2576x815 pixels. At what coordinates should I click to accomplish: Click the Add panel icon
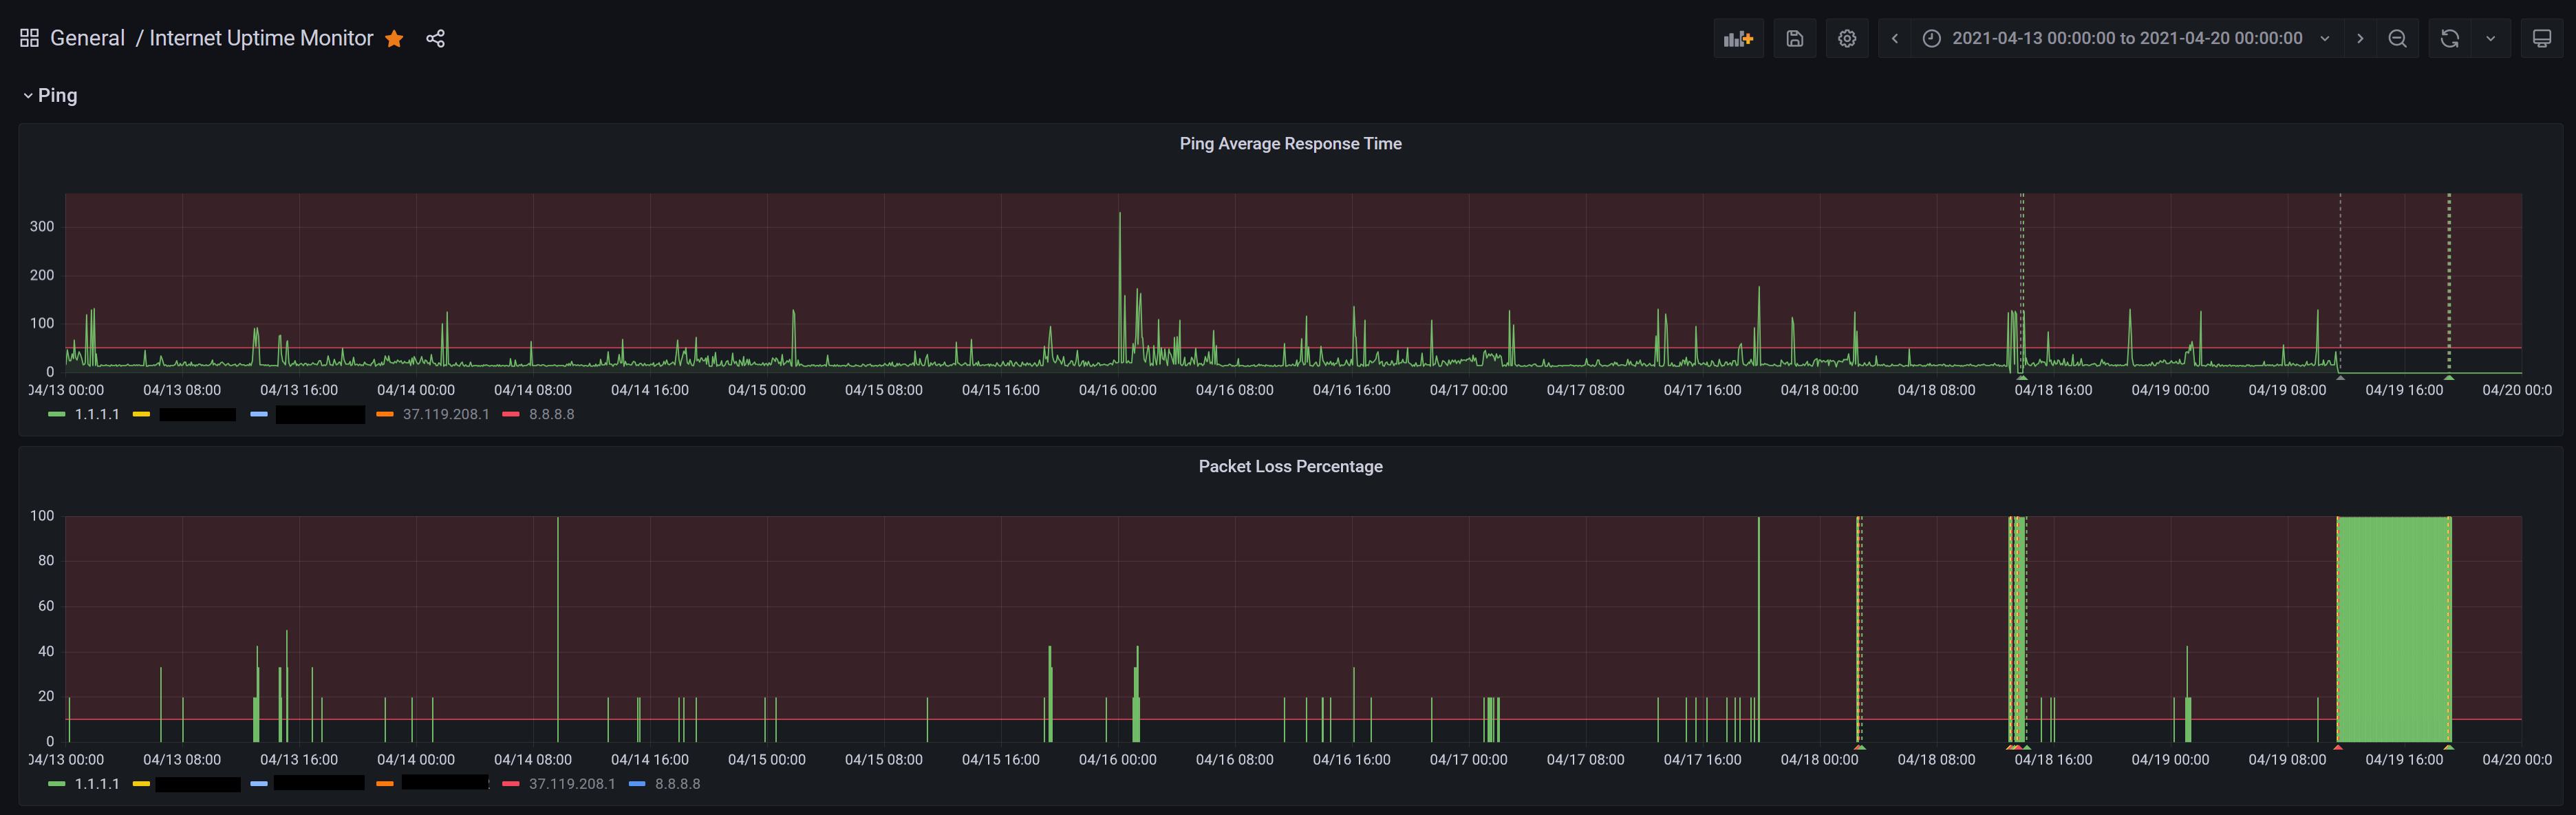tap(1738, 38)
